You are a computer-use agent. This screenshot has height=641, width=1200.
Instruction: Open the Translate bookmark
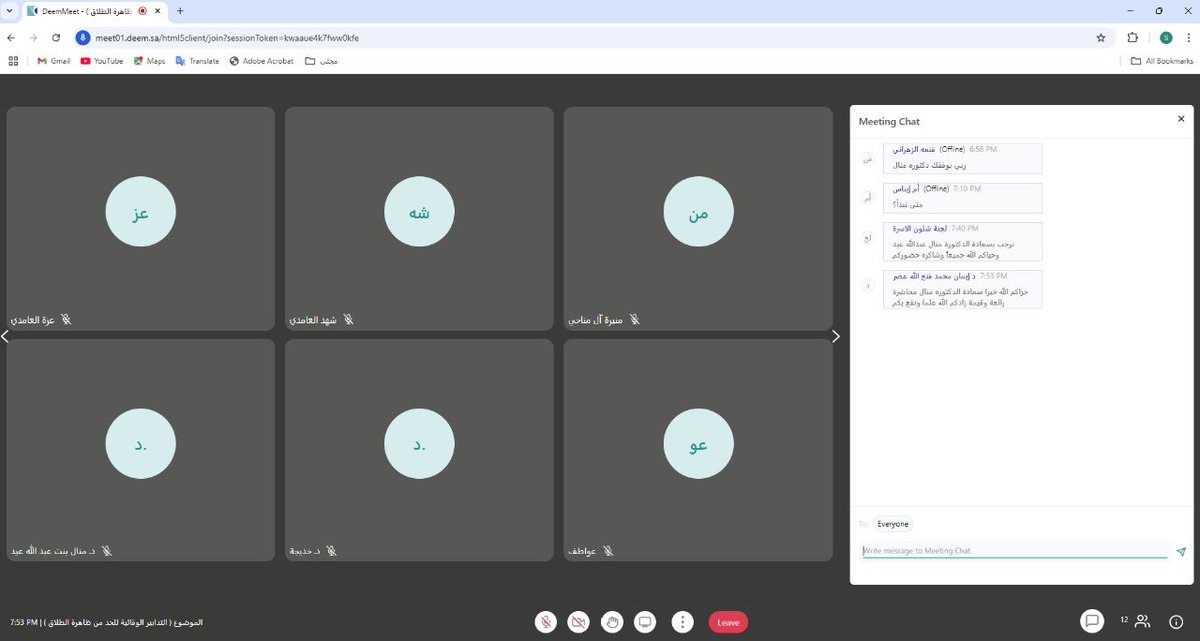coord(197,60)
